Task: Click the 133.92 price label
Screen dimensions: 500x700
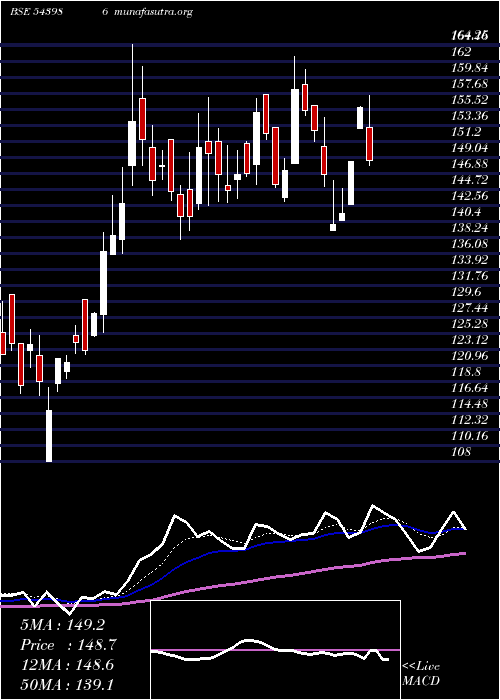Action: [469, 260]
